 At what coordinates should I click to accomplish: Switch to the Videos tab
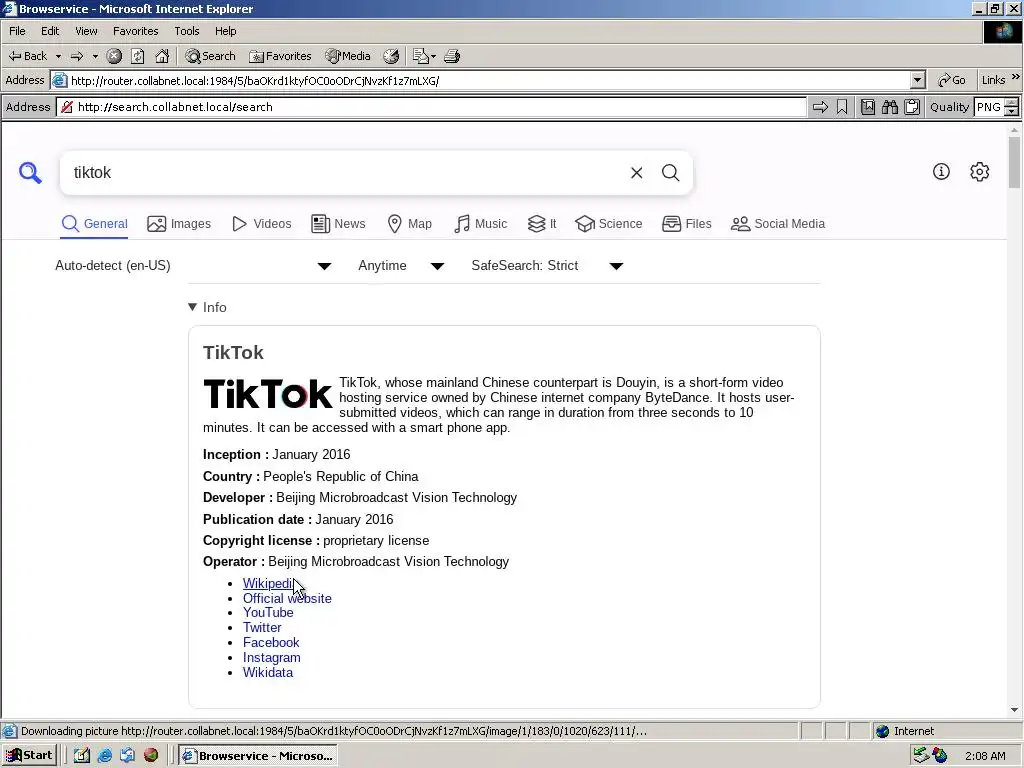[261, 224]
